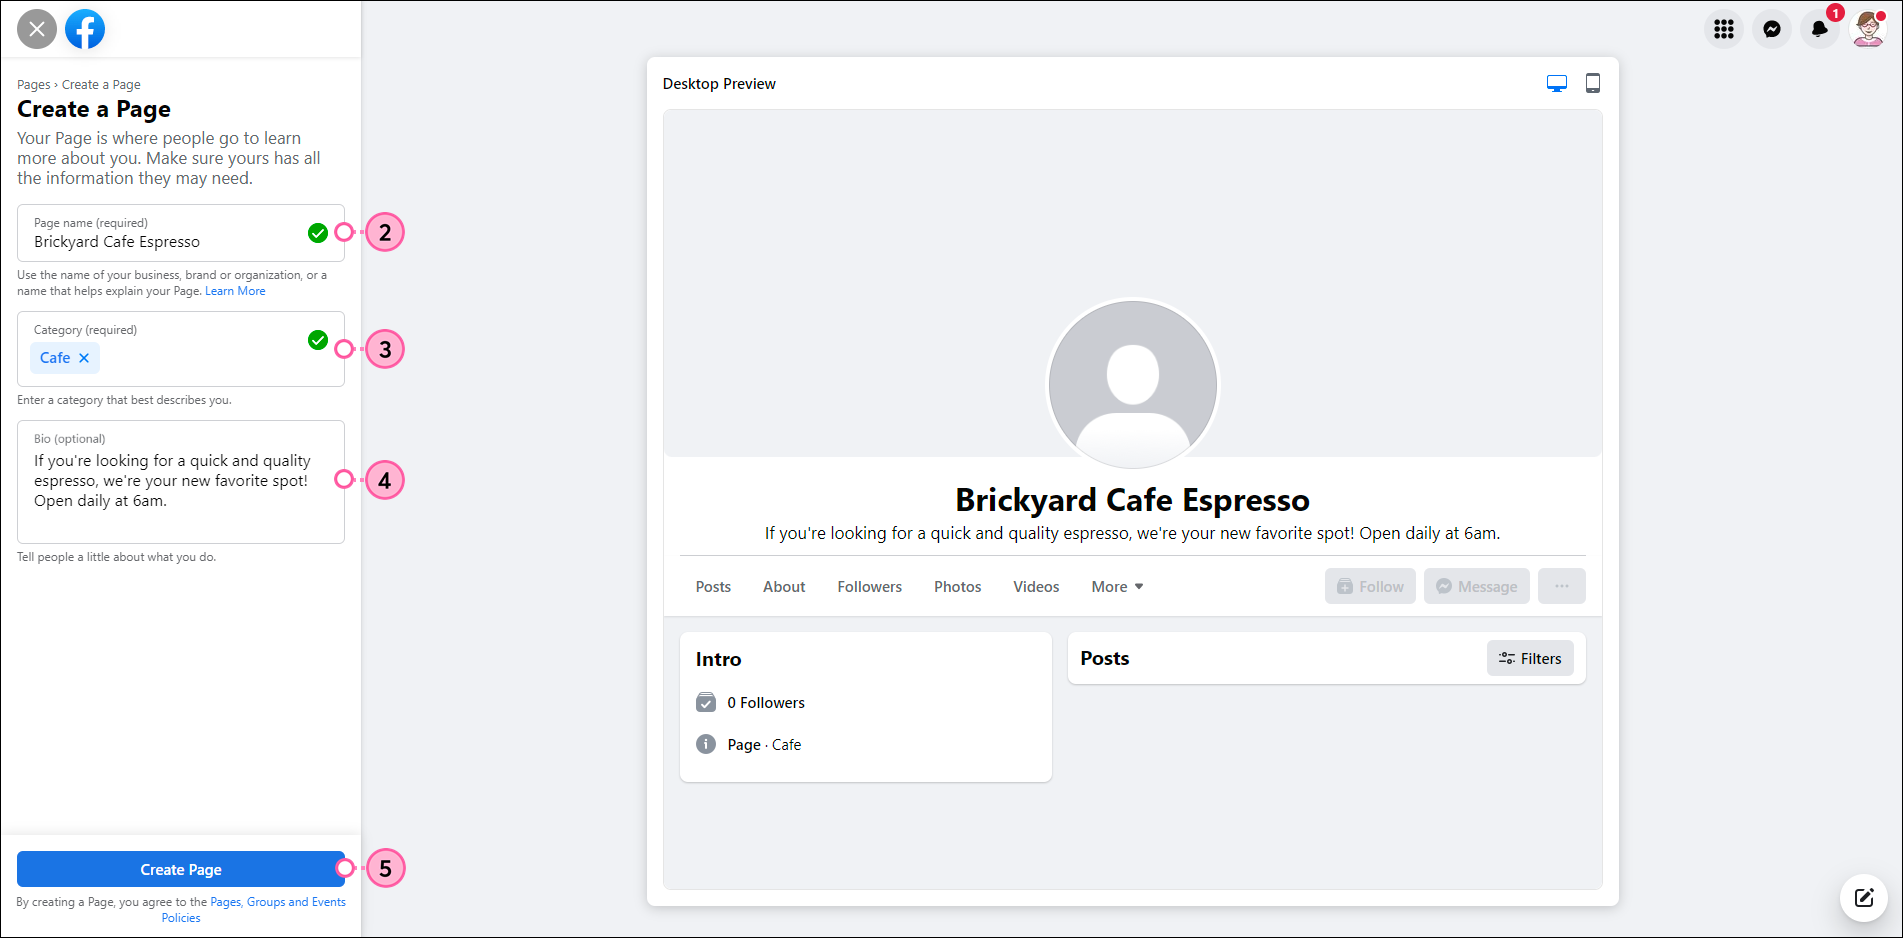Click the Create Page button
Image resolution: width=1903 pixels, height=938 pixels.
[x=181, y=869]
